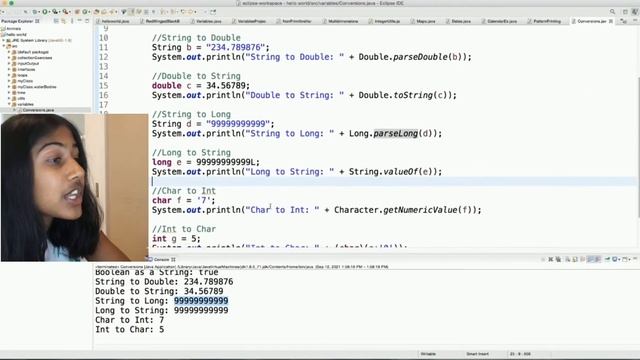The height and width of the screenshot is (360, 640).
Task: Toggle show console when standard error changes
Action: tap(598, 259)
